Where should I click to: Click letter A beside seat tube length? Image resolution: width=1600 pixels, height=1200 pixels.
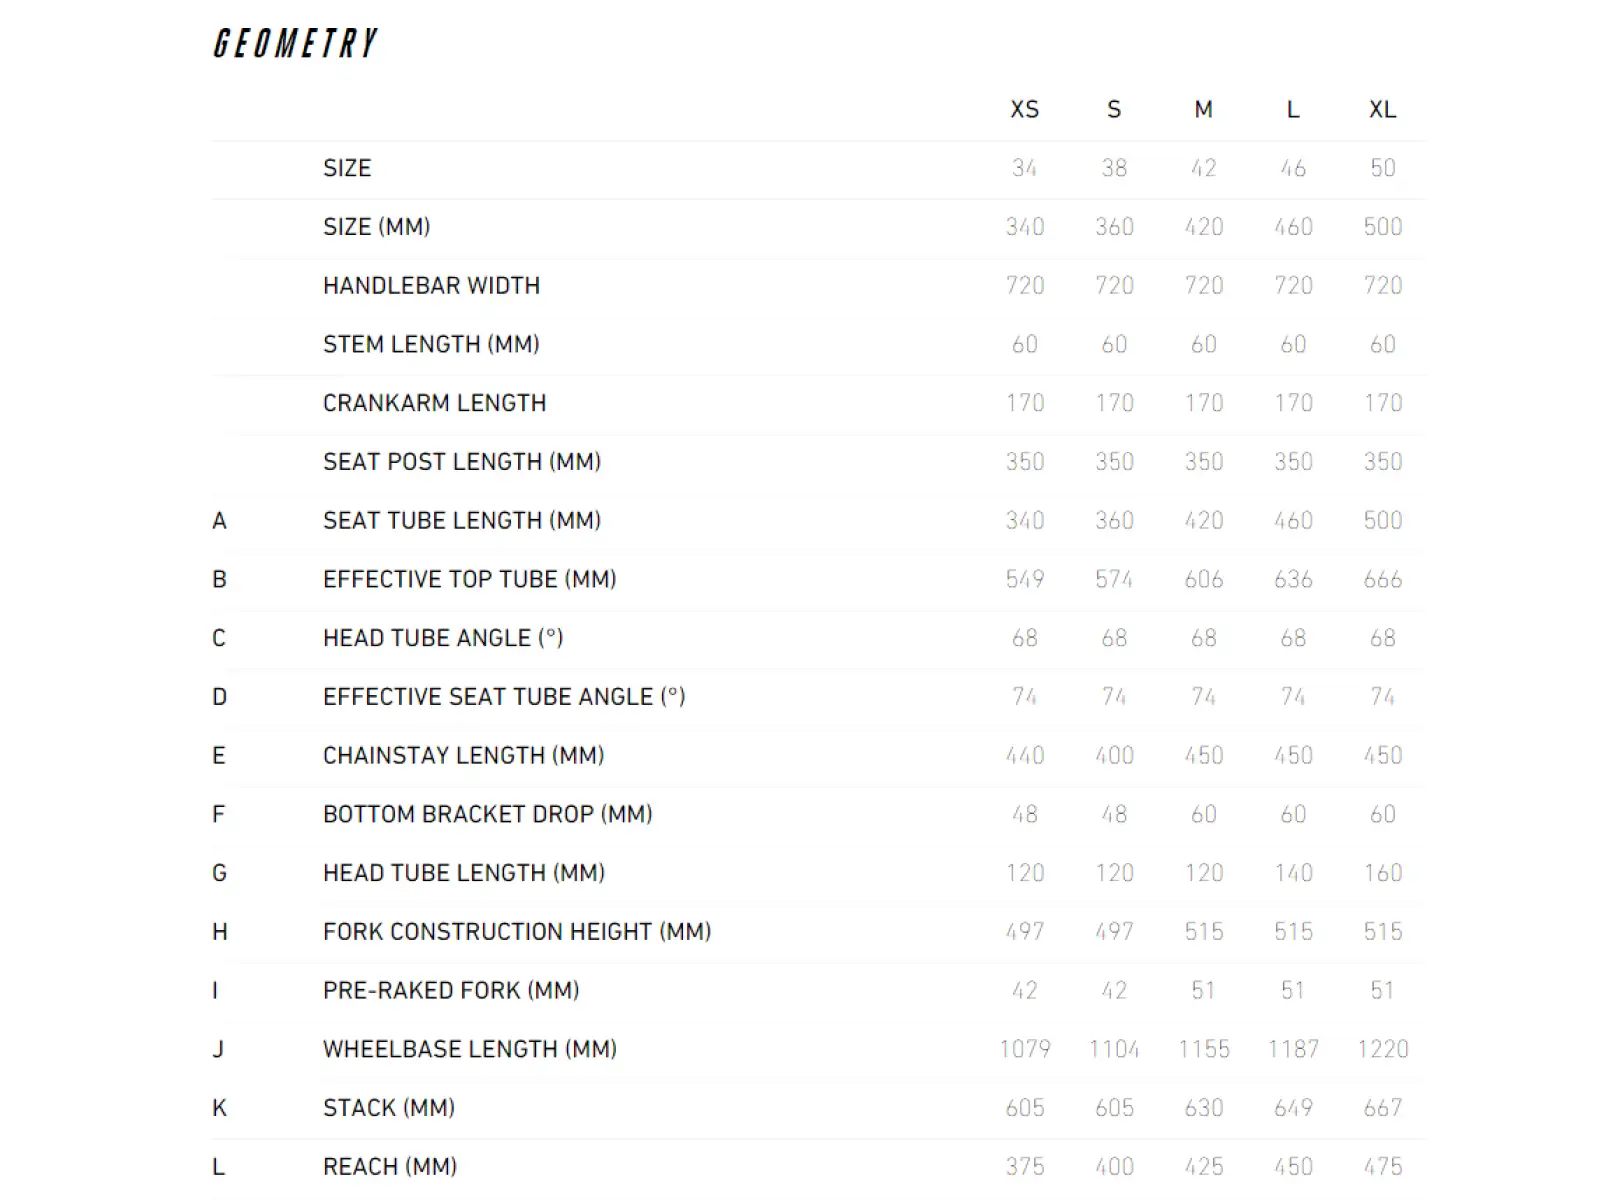(x=219, y=521)
